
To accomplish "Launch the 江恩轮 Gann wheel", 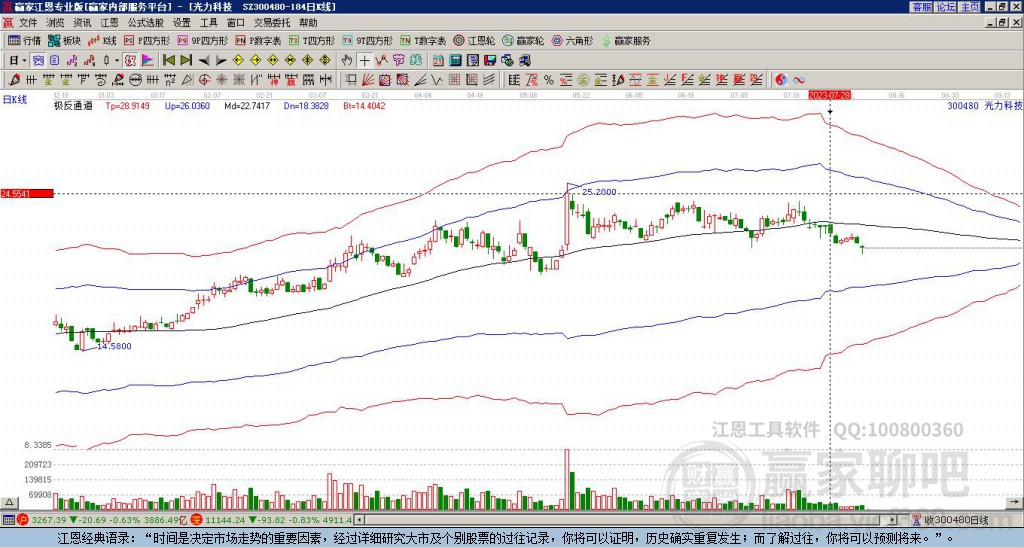I will click(474, 40).
